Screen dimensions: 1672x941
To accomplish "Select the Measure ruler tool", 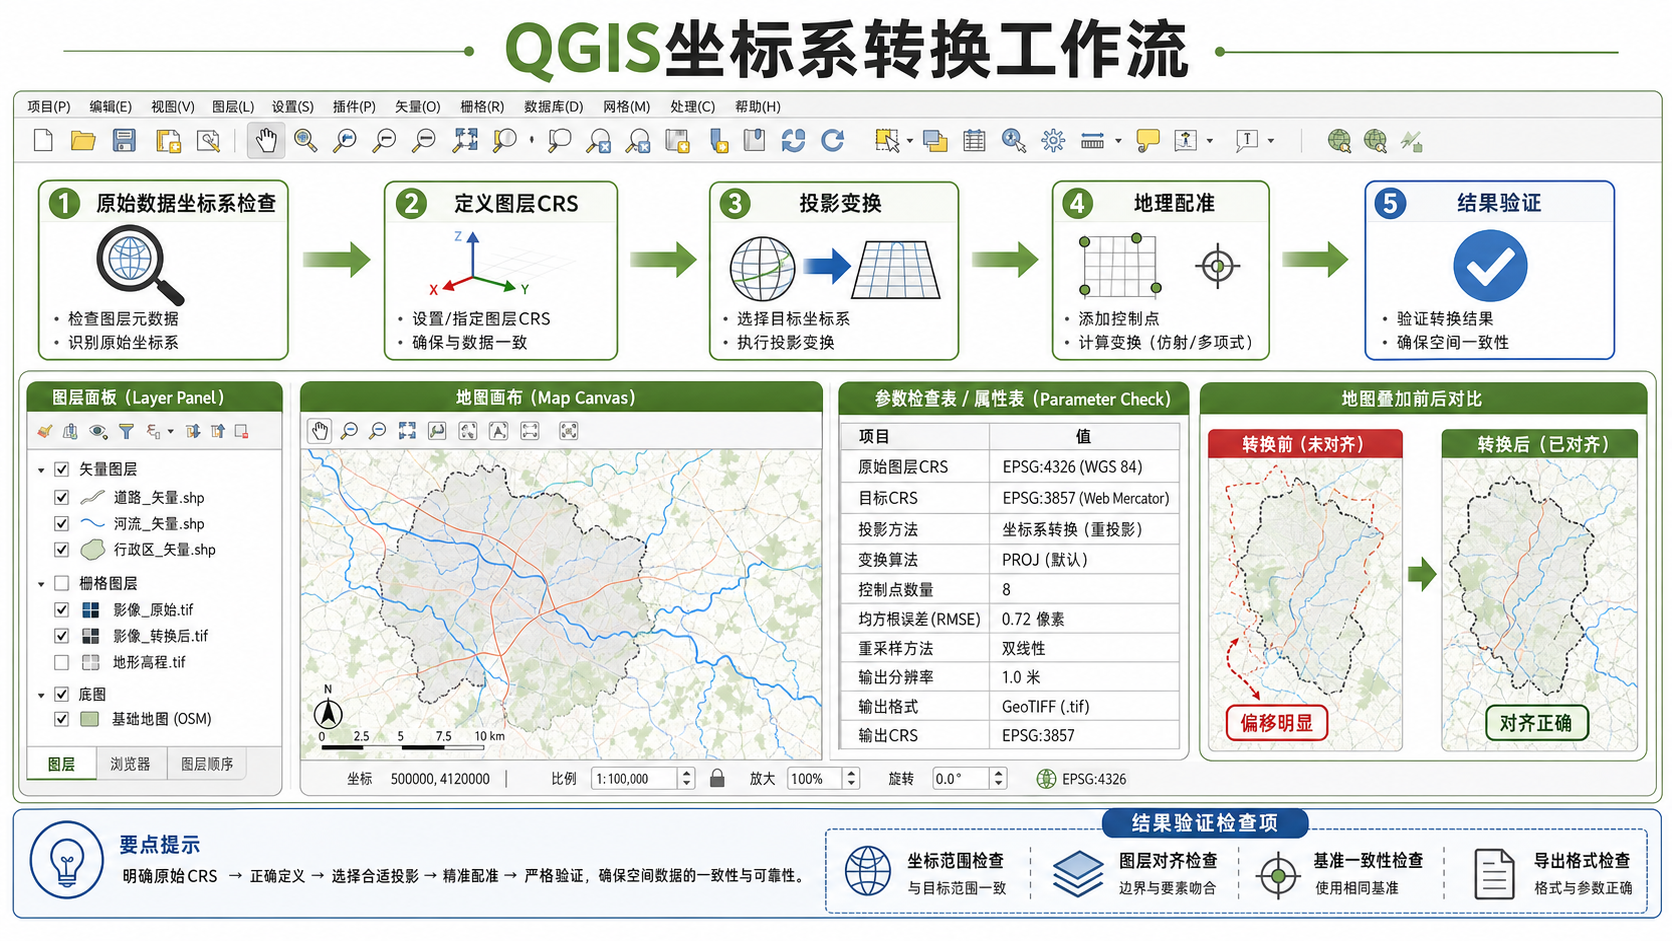I will click(1092, 141).
